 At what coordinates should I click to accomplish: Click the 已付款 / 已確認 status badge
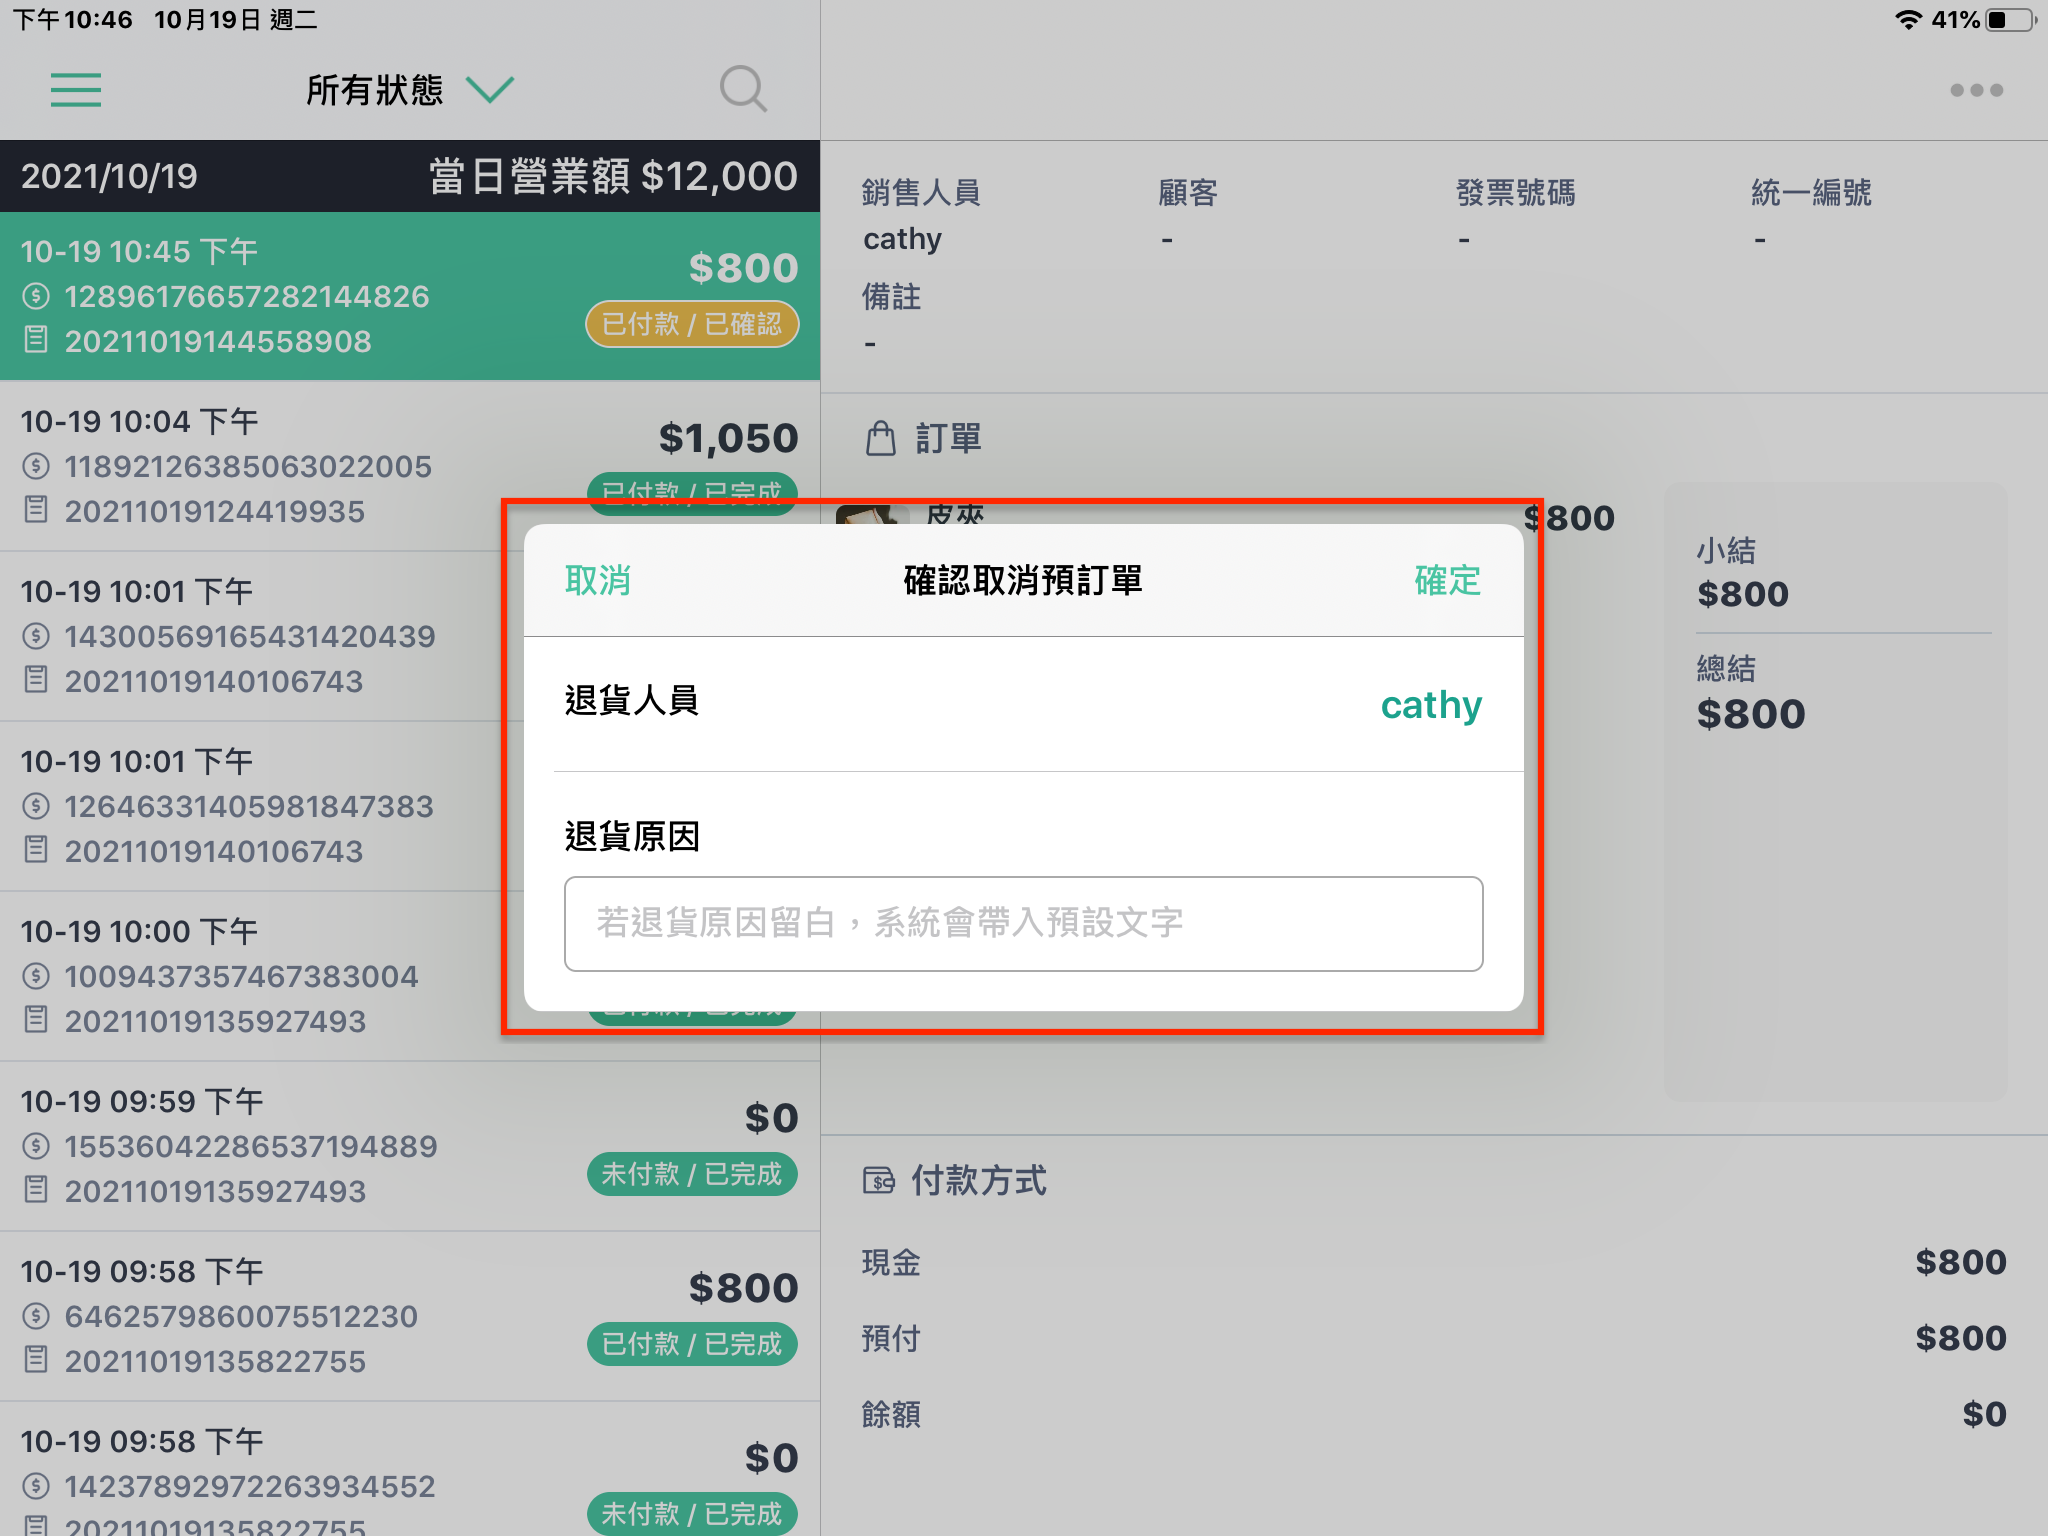(692, 324)
